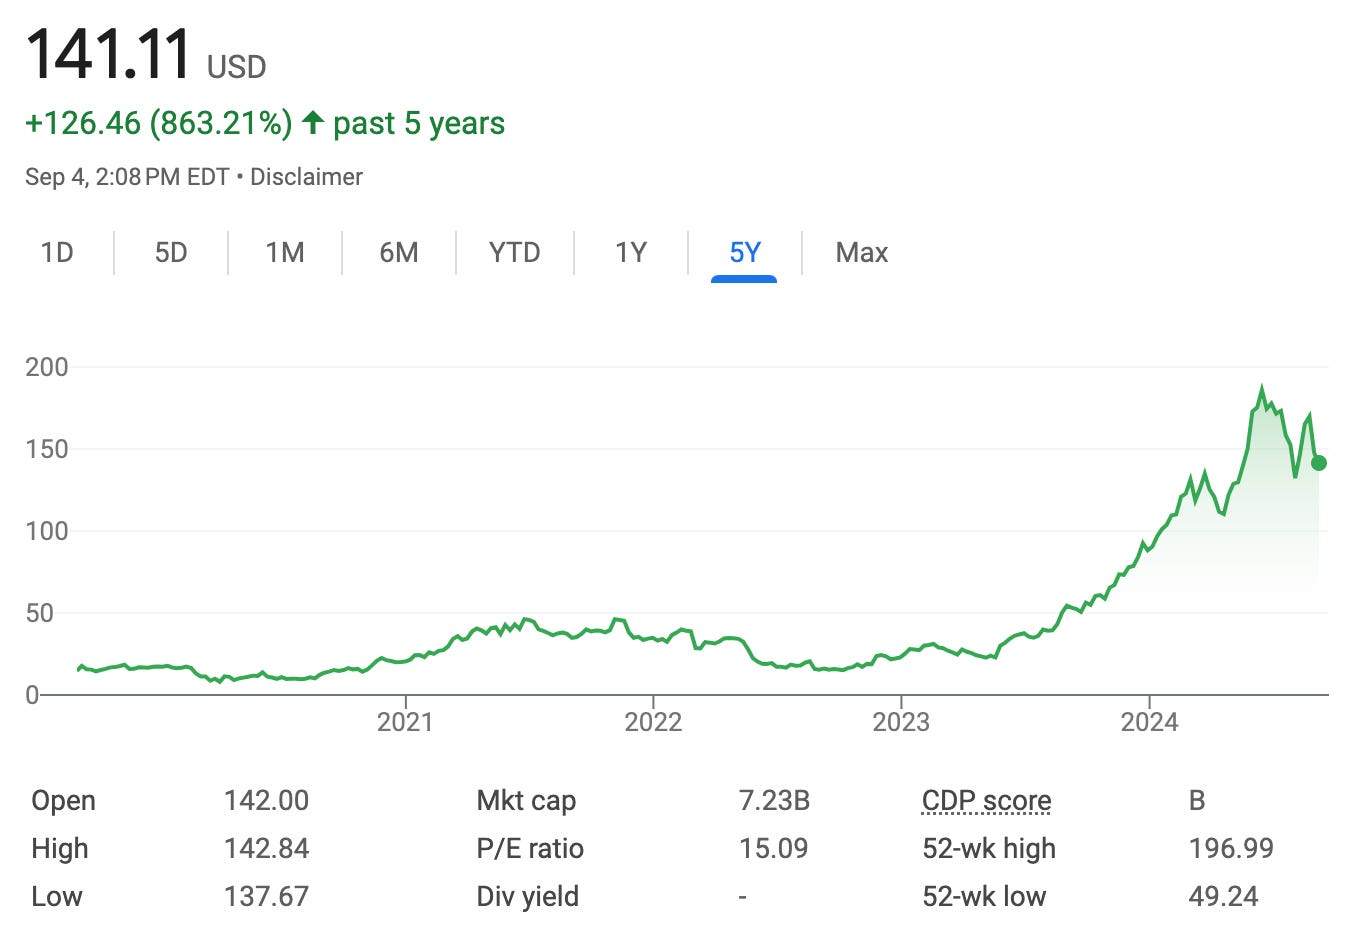The width and height of the screenshot is (1354, 936).
Task: Click the past 5 years text
Action: click(419, 123)
